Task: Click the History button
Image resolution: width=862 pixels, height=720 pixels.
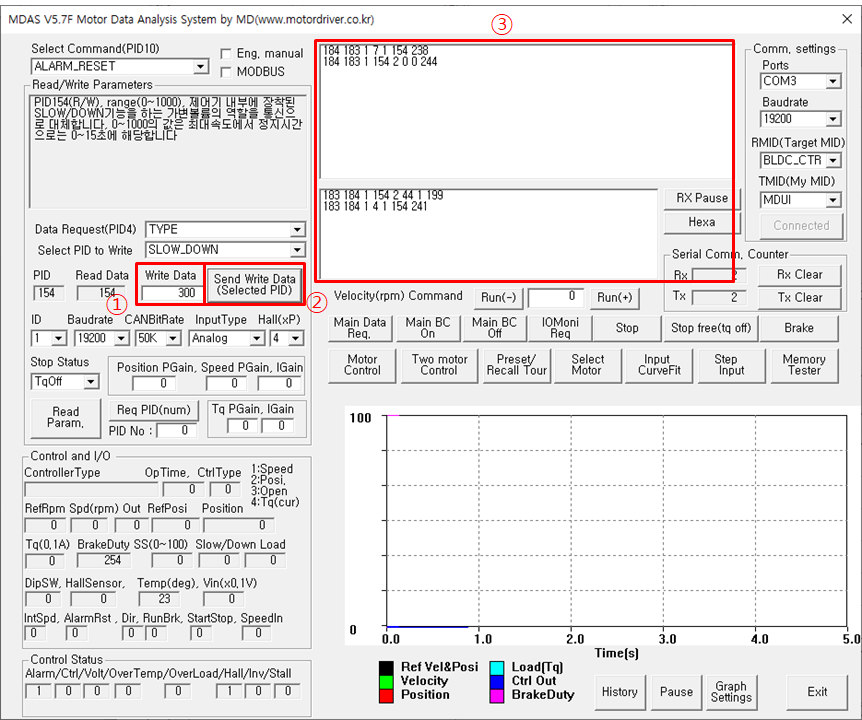Action: (620, 692)
